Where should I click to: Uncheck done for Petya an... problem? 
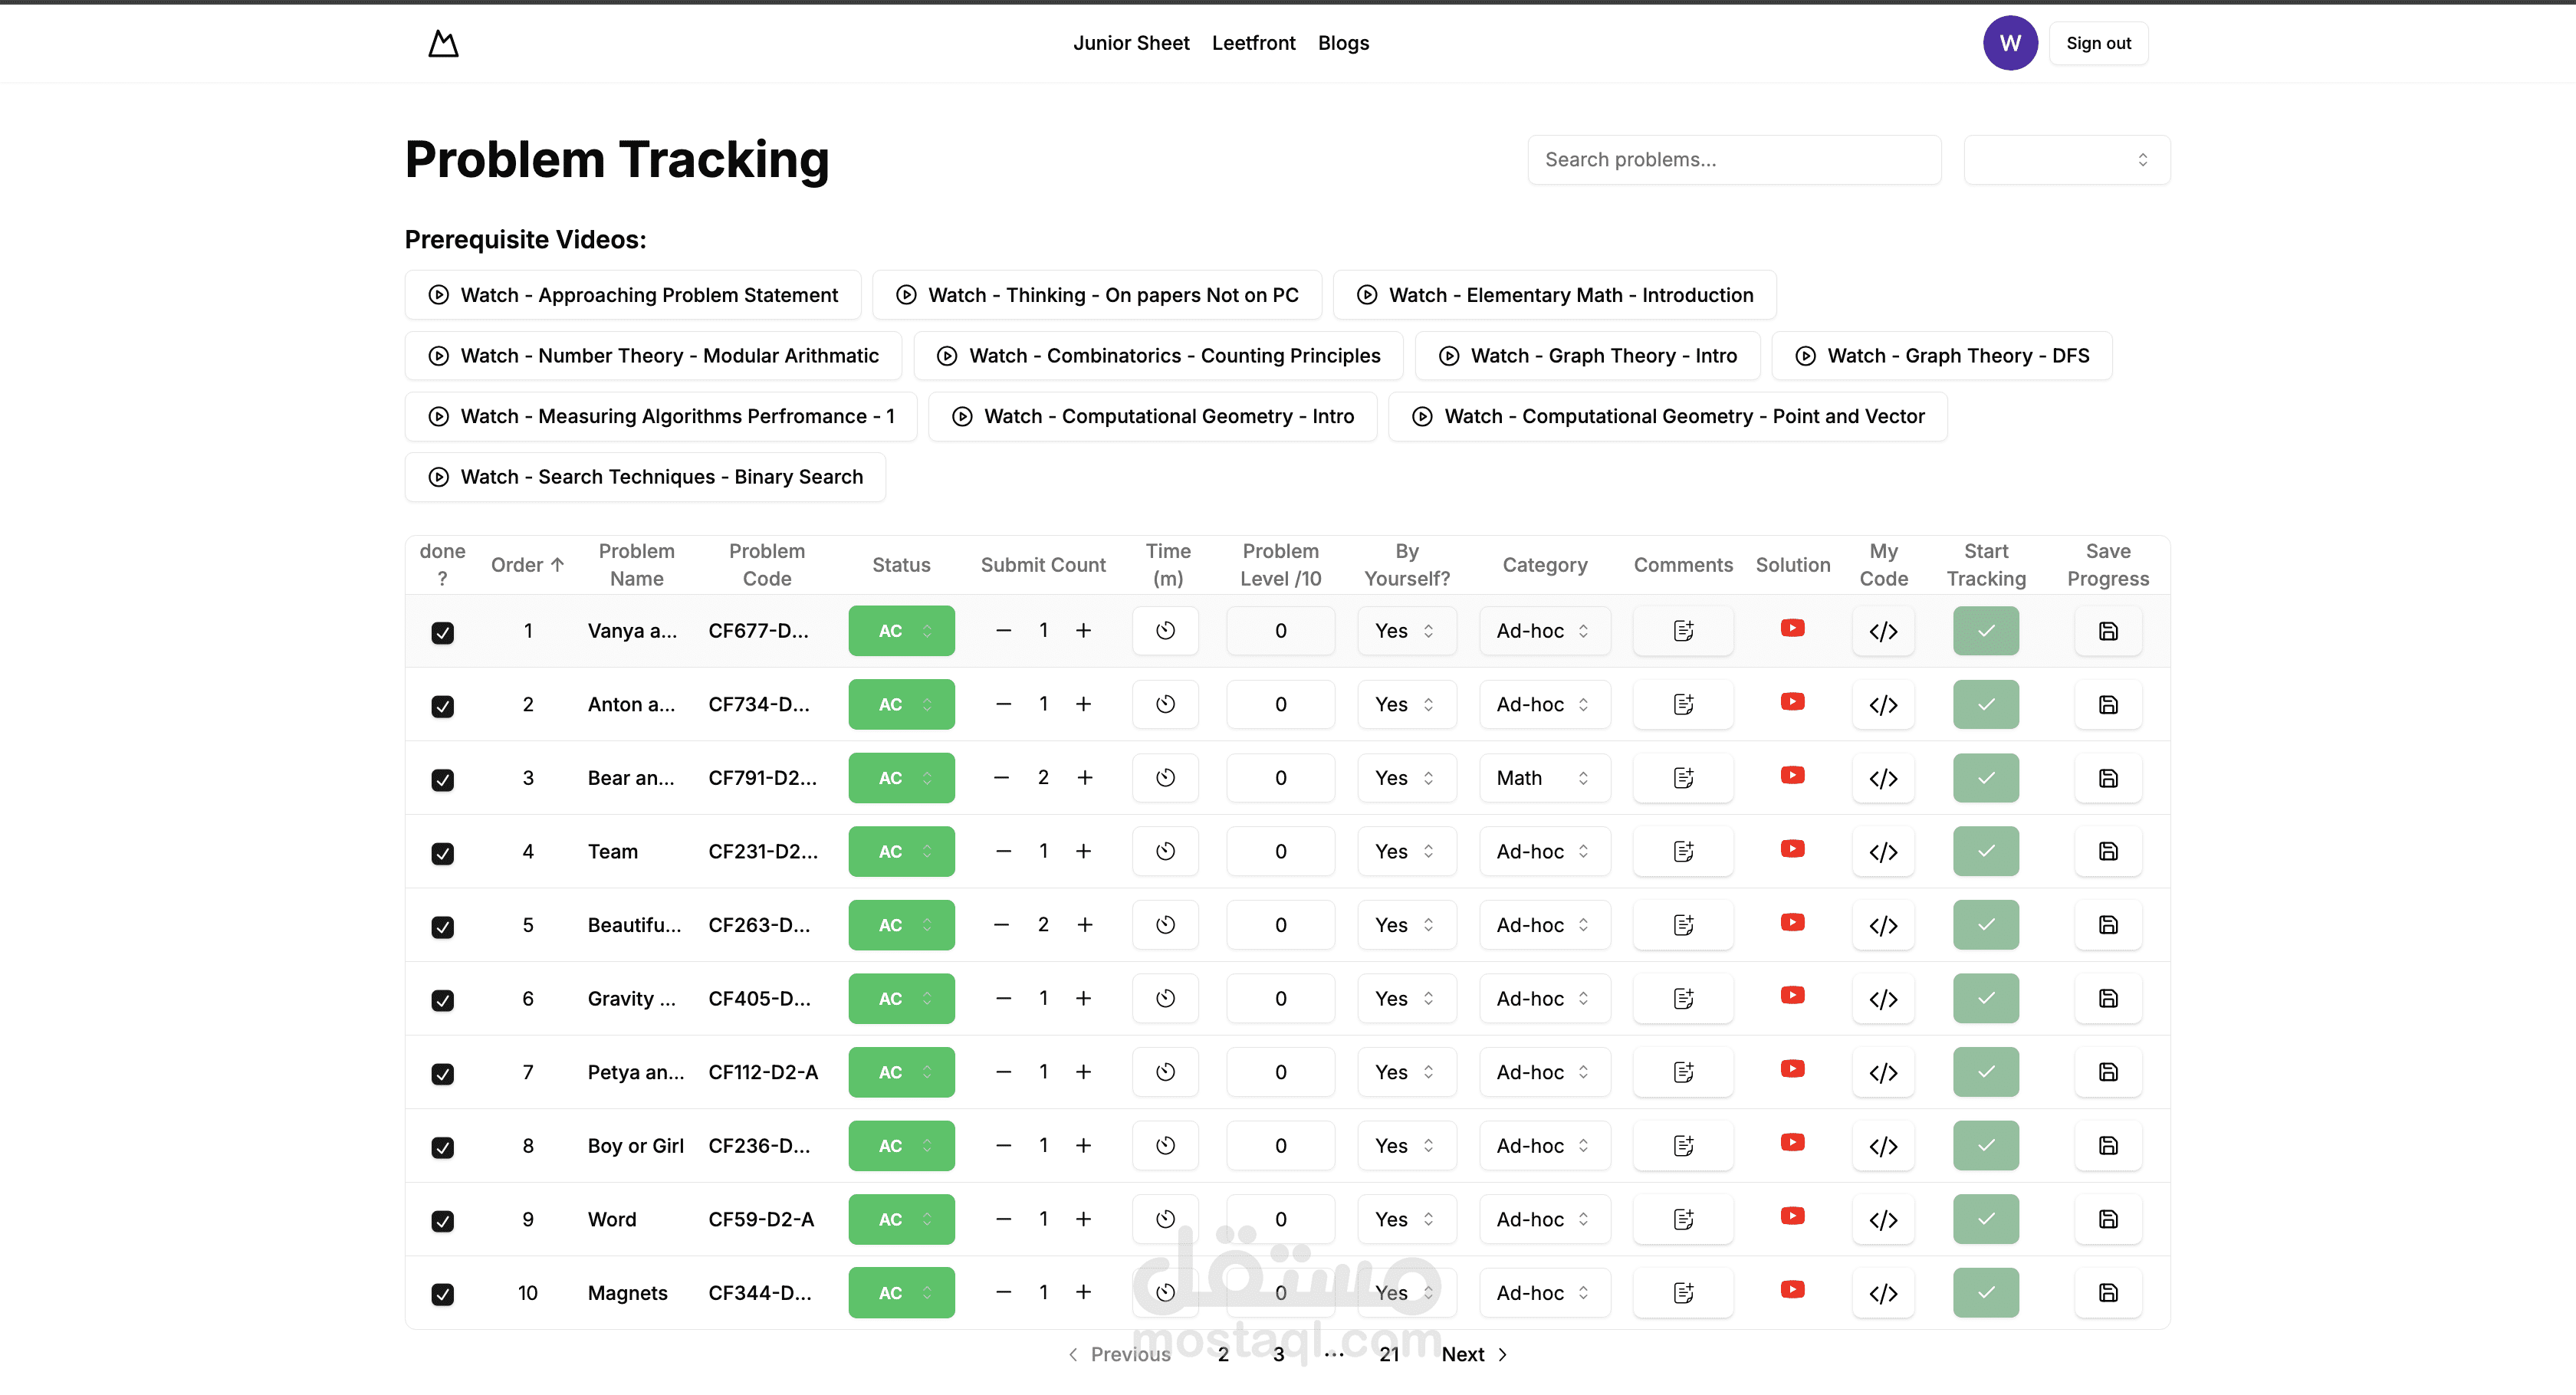(x=442, y=1074)
